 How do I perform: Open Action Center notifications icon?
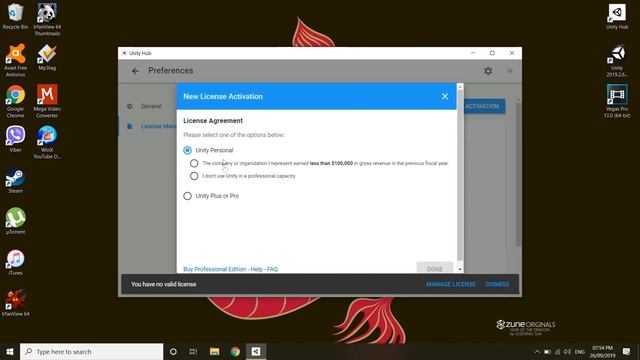click(626, 351)
